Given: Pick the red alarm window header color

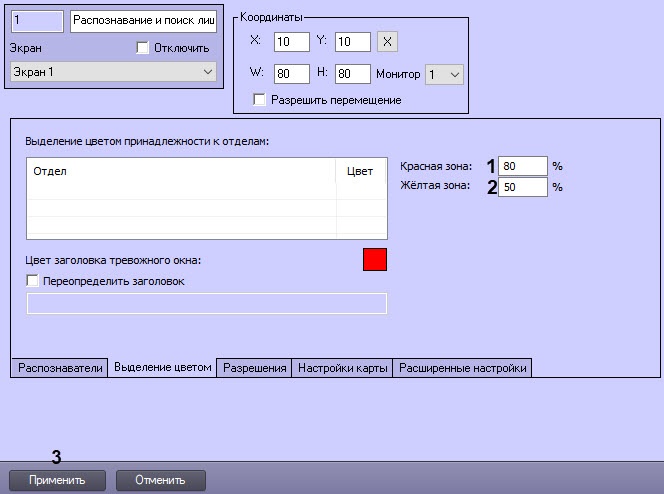Looking at the screenshot, I should coord(374,260).
